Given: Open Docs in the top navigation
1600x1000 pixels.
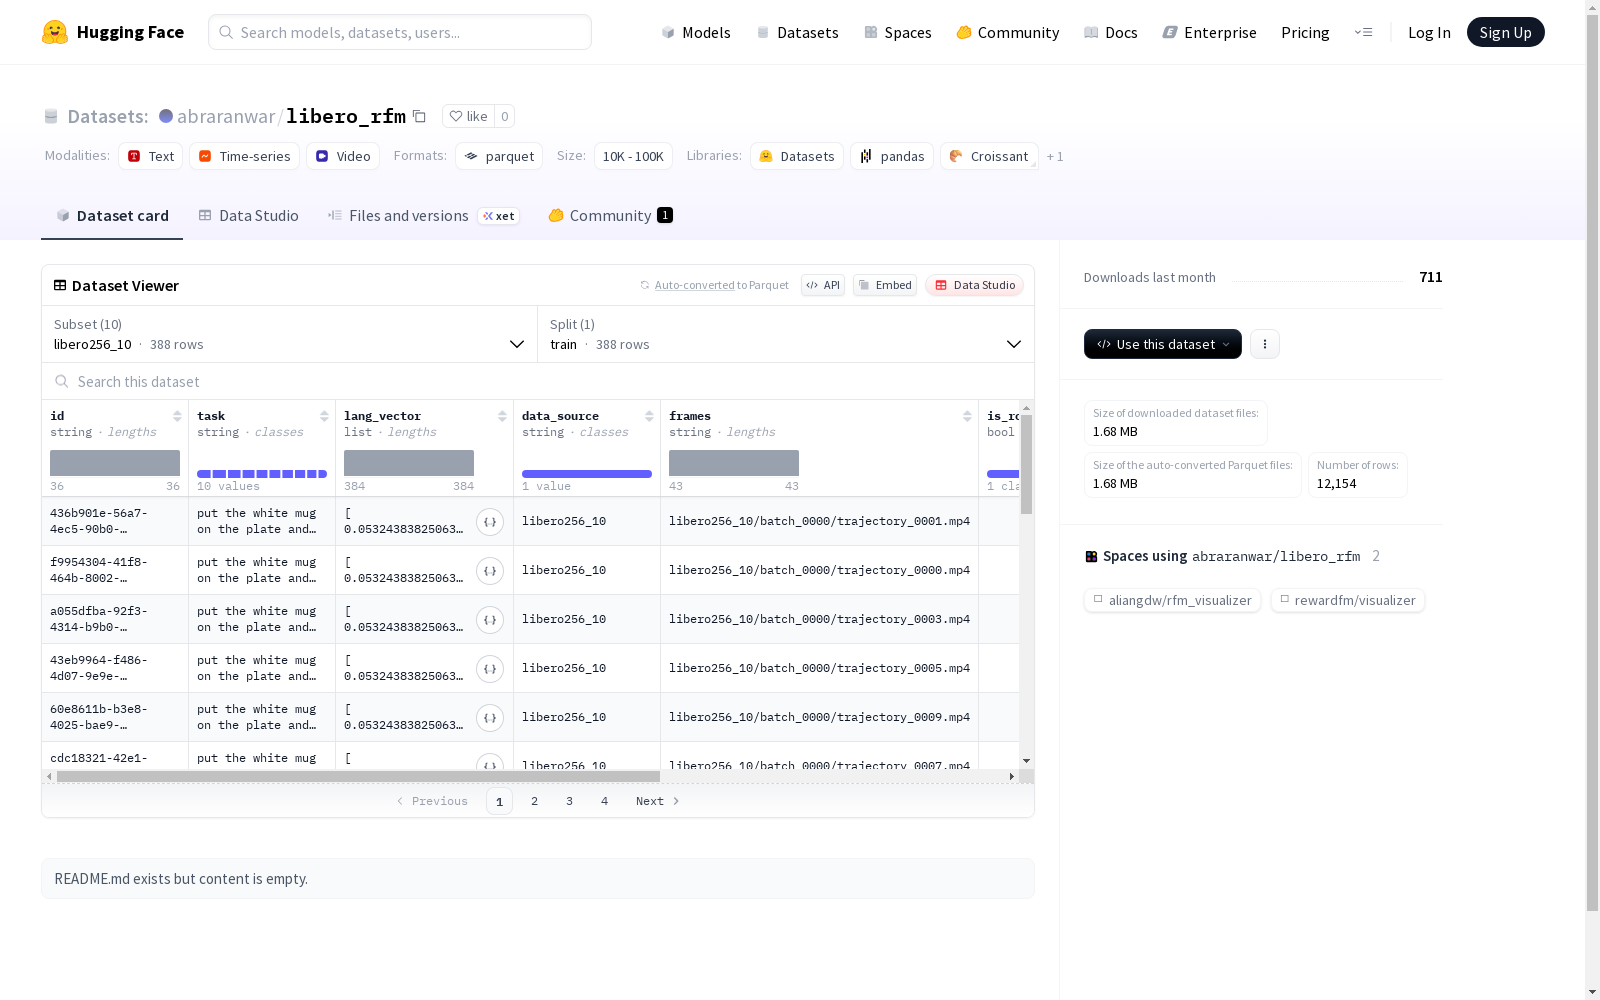Looking at the screenshot, I should (1111, 32).
